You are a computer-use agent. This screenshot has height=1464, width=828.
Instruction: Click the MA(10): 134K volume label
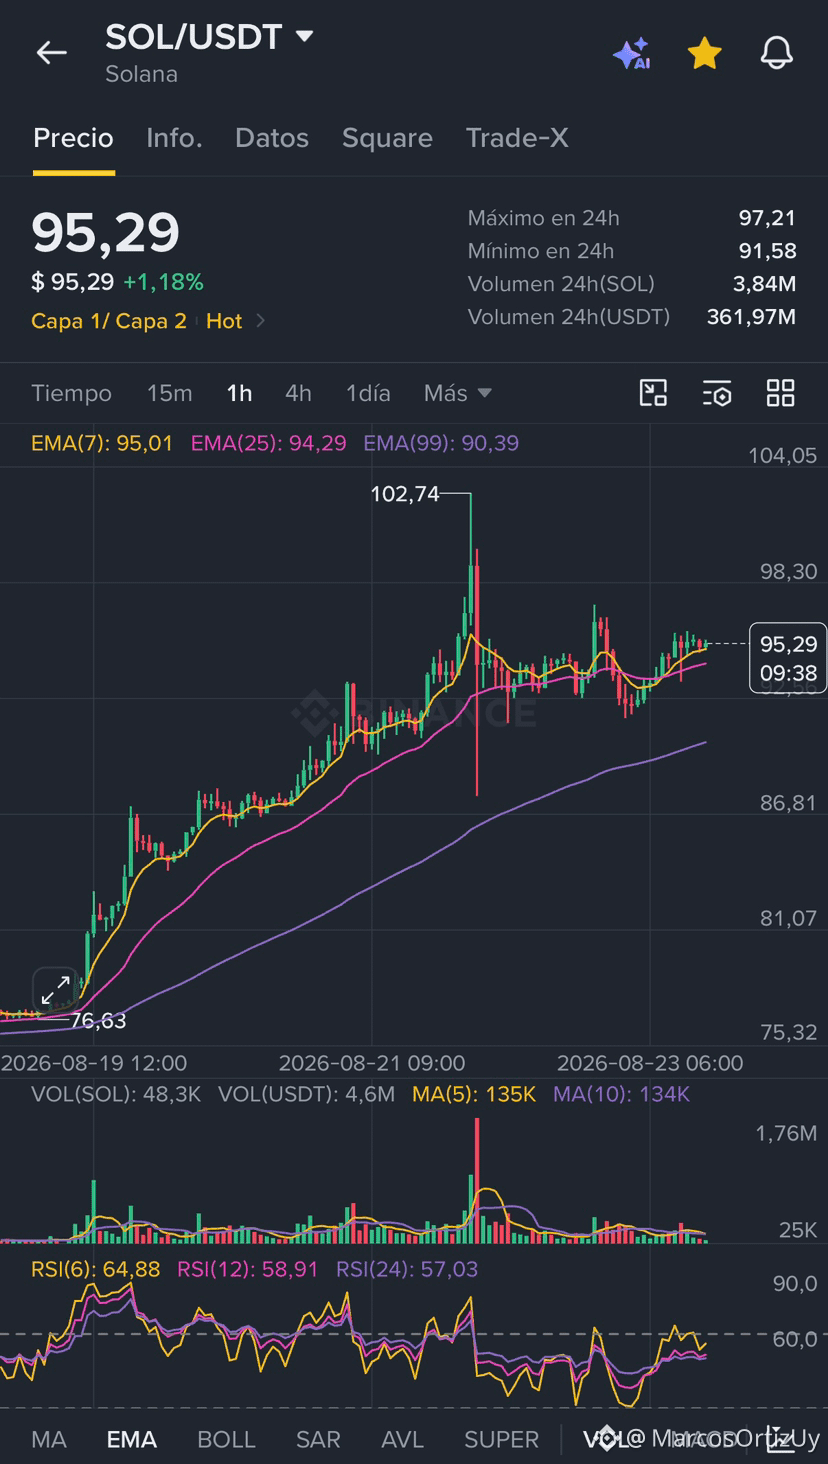click(x=621, y=1094)
